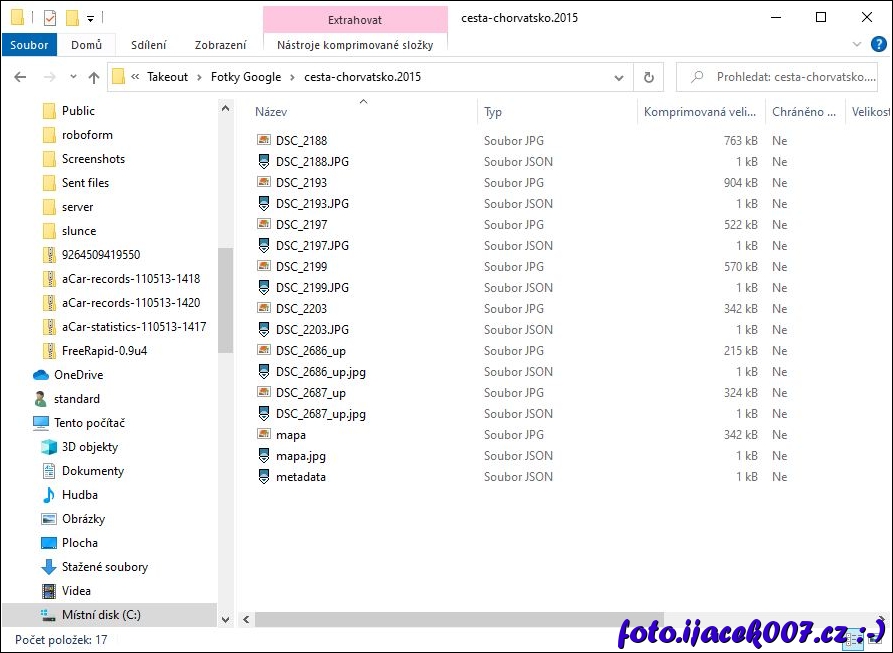The height and width of the screenshot is (653, 893).
Task: Open the Soubor menu
Action: 29,45
